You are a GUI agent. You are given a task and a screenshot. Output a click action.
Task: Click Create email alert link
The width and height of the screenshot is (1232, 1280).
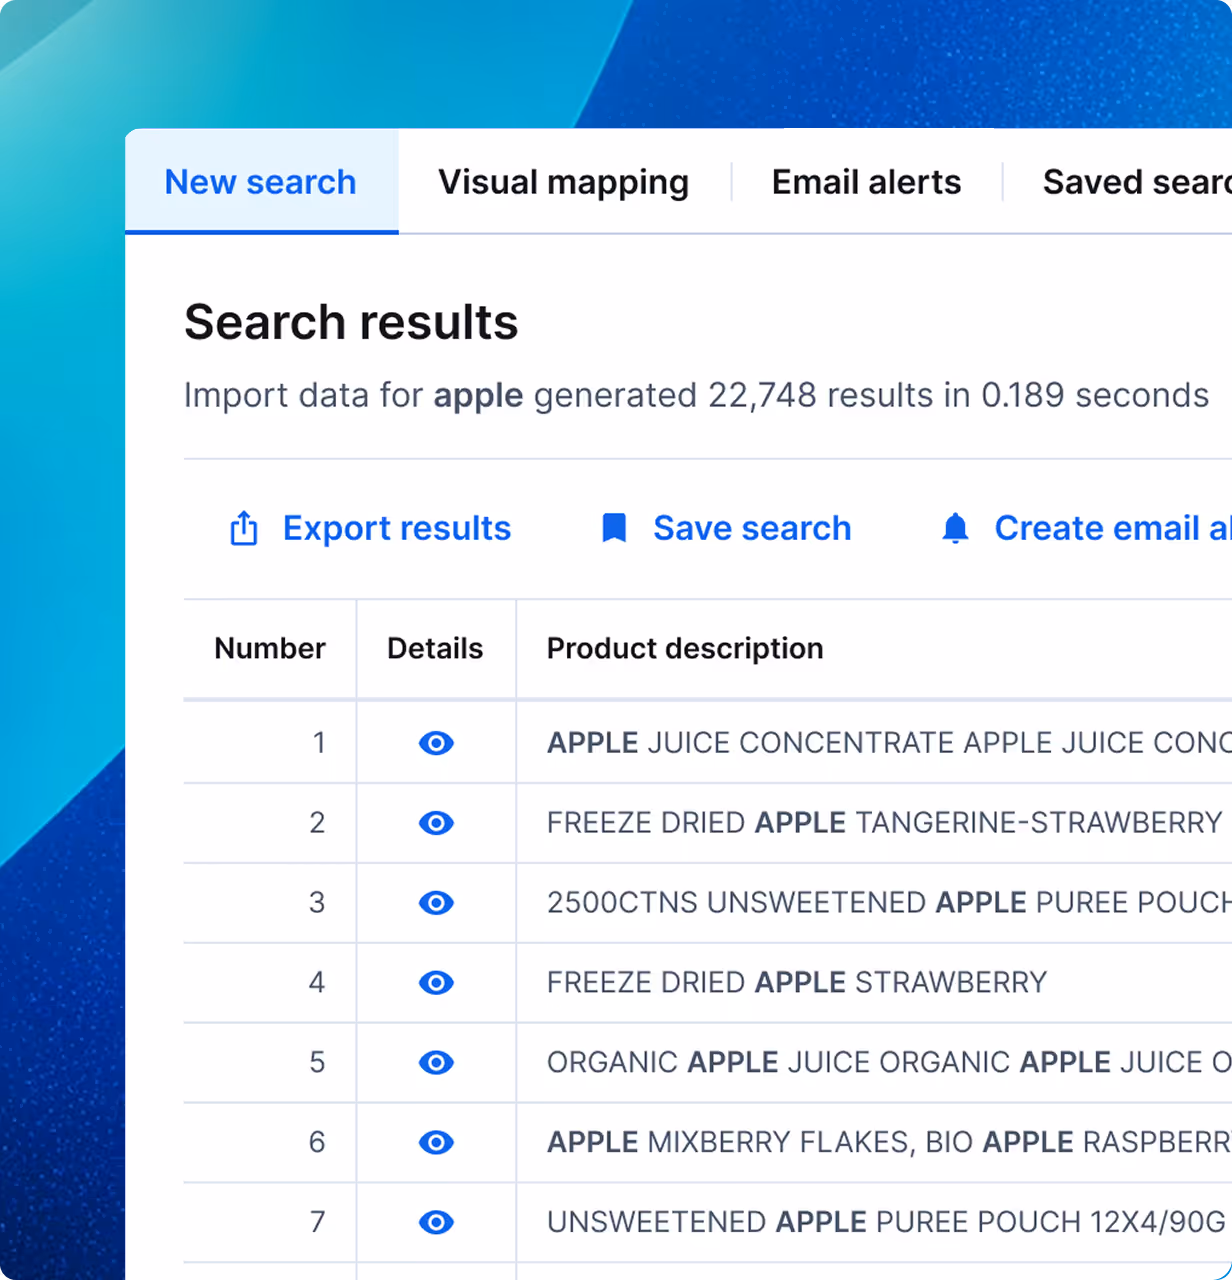point(1113,528)
